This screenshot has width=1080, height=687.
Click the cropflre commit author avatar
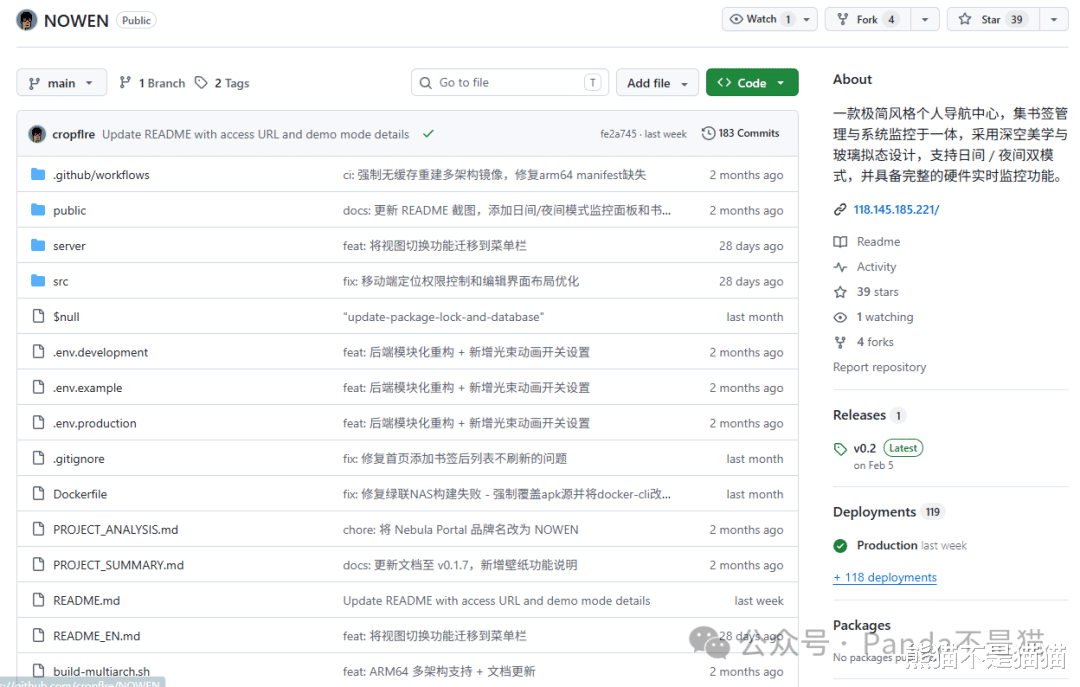coord(37,134)
